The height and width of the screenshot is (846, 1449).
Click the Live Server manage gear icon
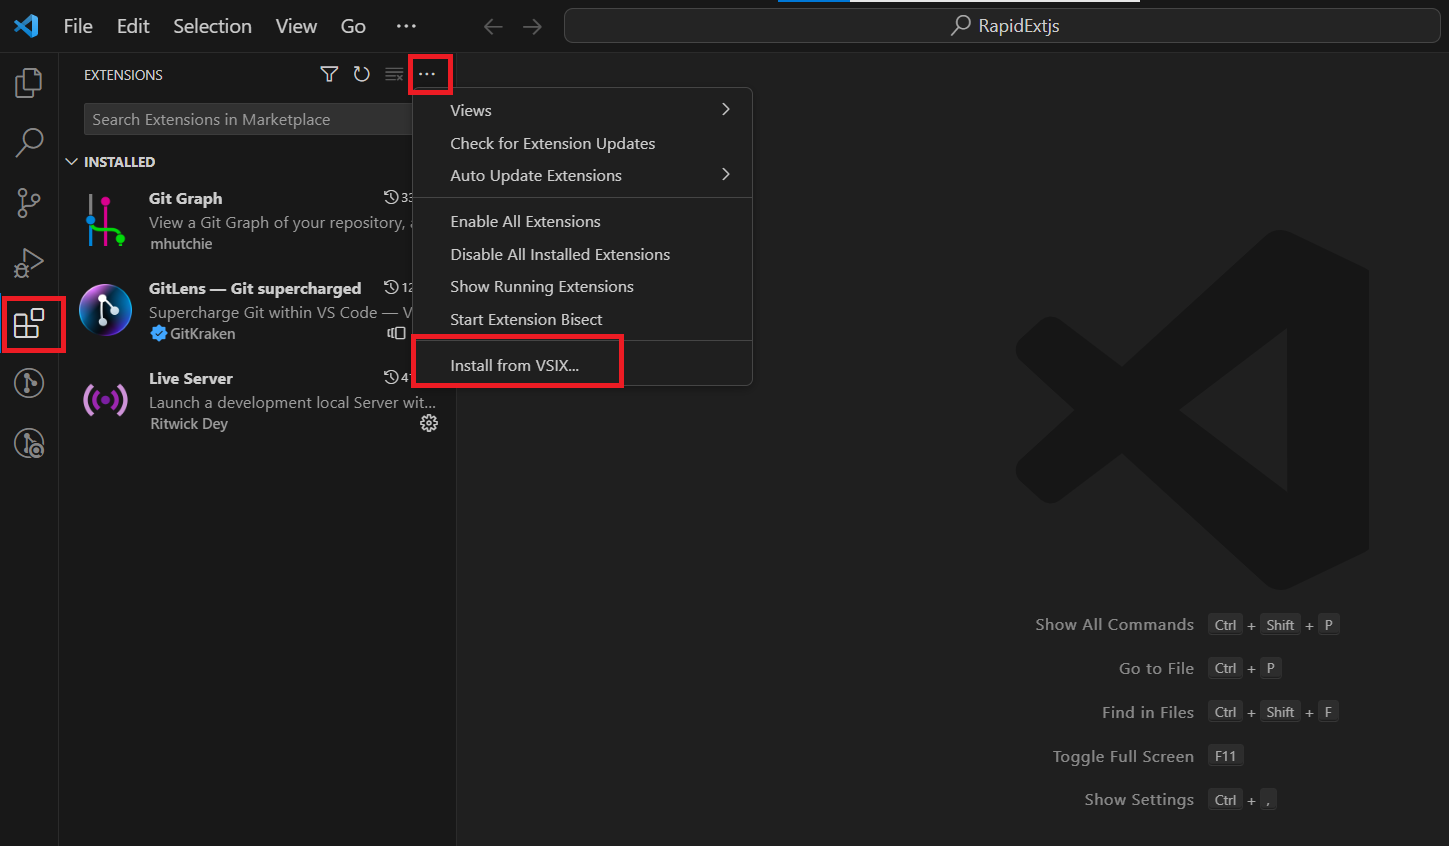point(429,423)
